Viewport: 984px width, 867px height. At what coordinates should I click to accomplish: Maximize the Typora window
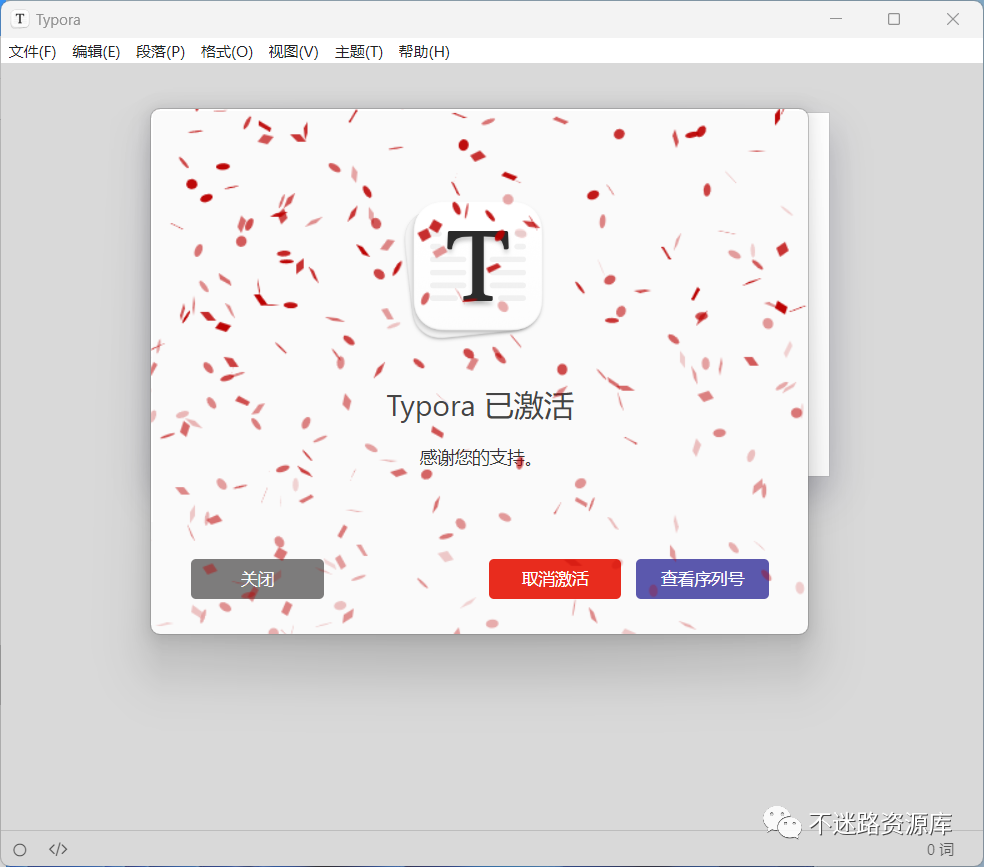click(x=894, y=19)
